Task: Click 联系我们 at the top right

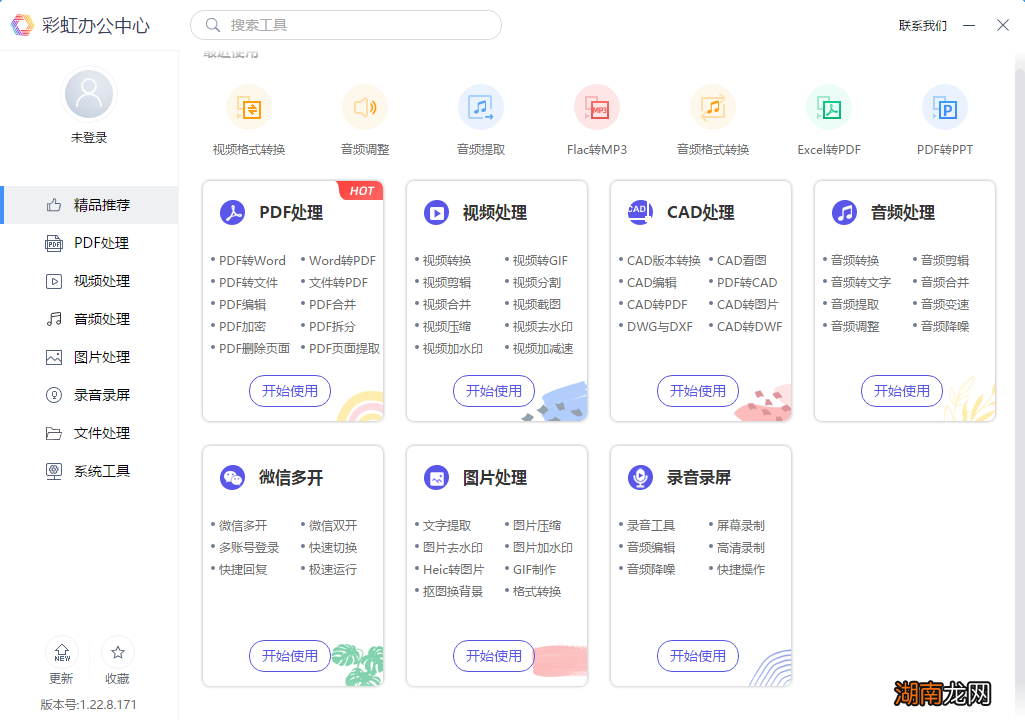Action: coord(922,24)
